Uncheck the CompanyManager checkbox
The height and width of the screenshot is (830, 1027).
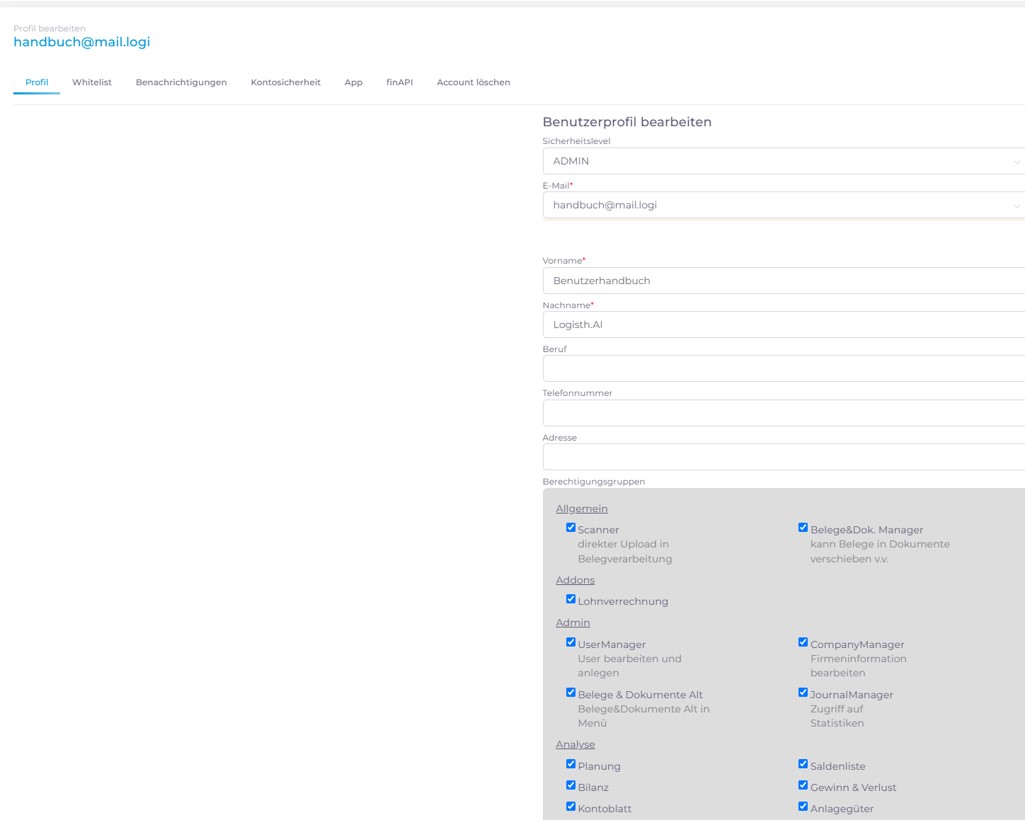coord(803,642)
